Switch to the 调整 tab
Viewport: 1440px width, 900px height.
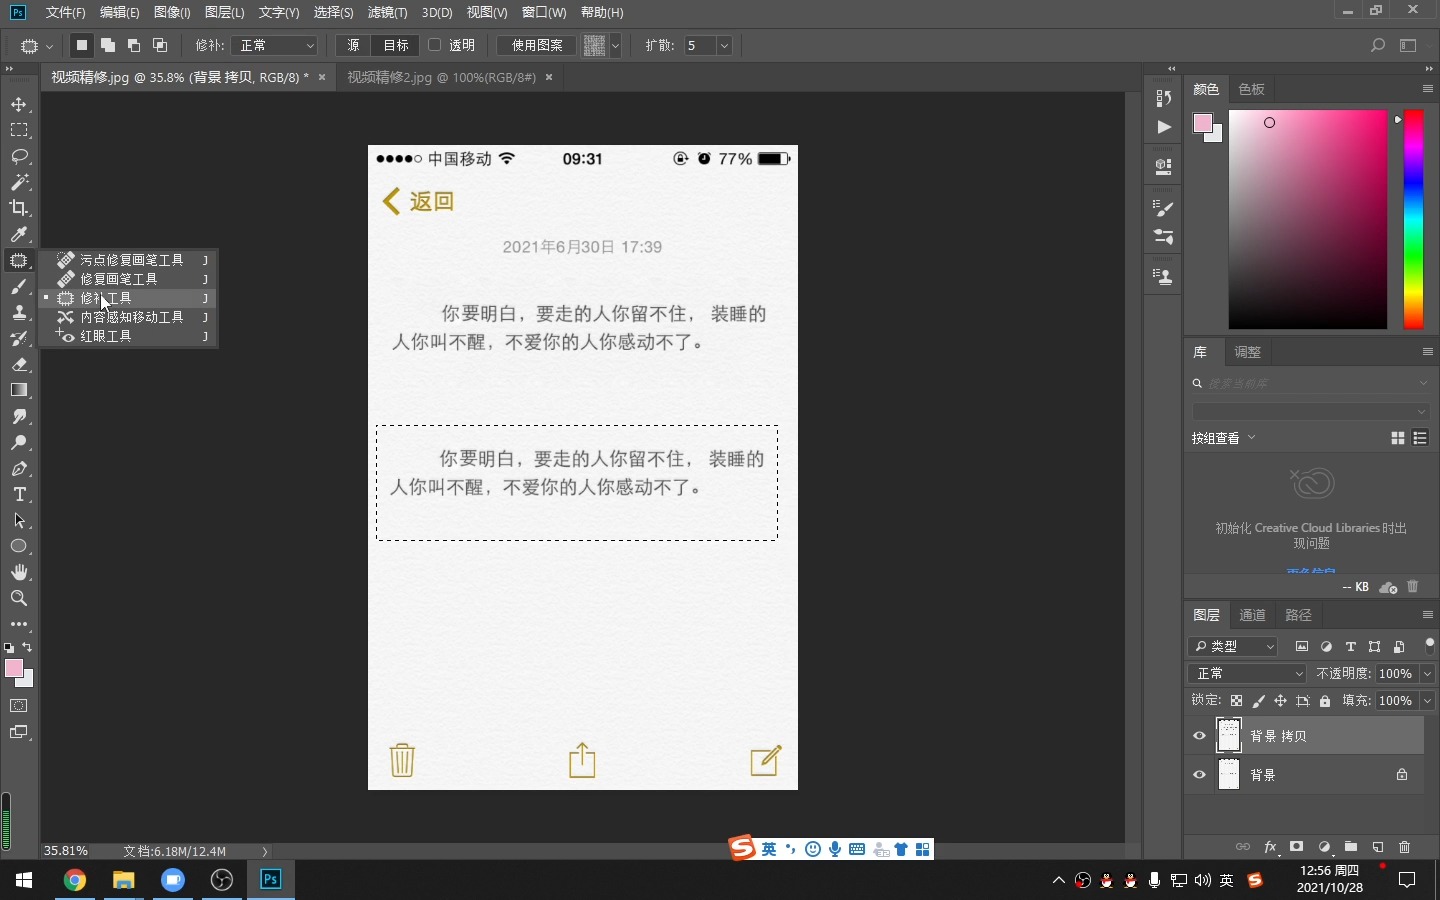coord(1248,352)
